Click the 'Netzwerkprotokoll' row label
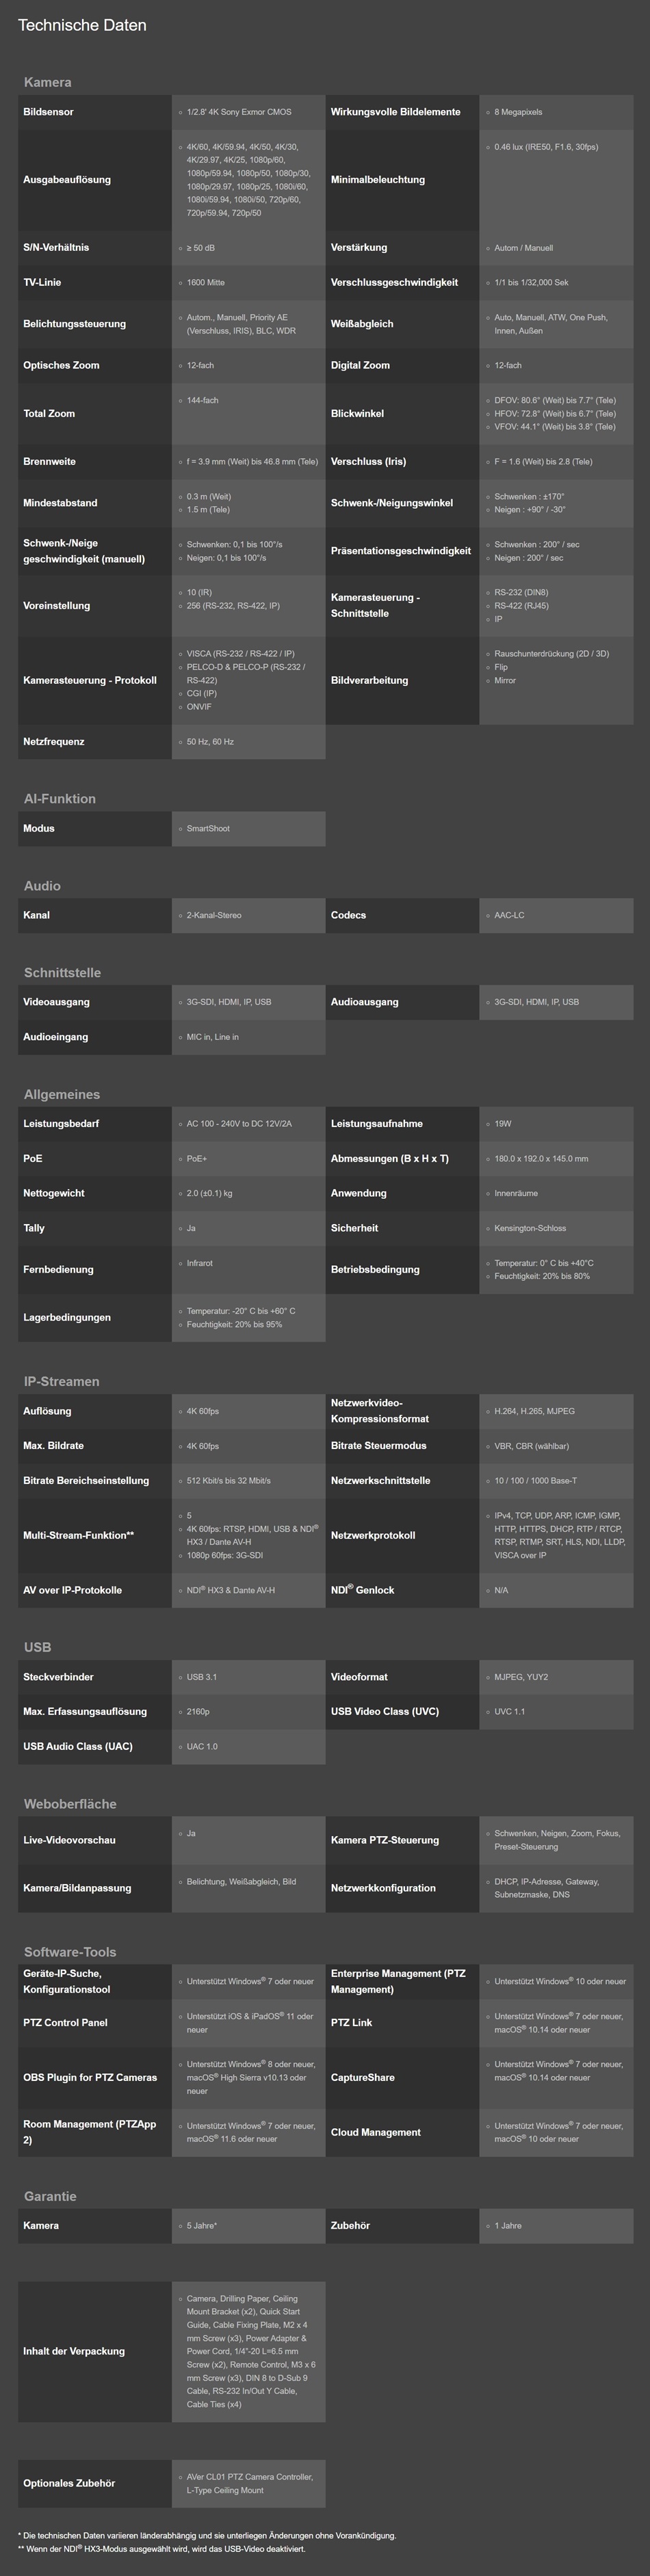 point(373,1535)
